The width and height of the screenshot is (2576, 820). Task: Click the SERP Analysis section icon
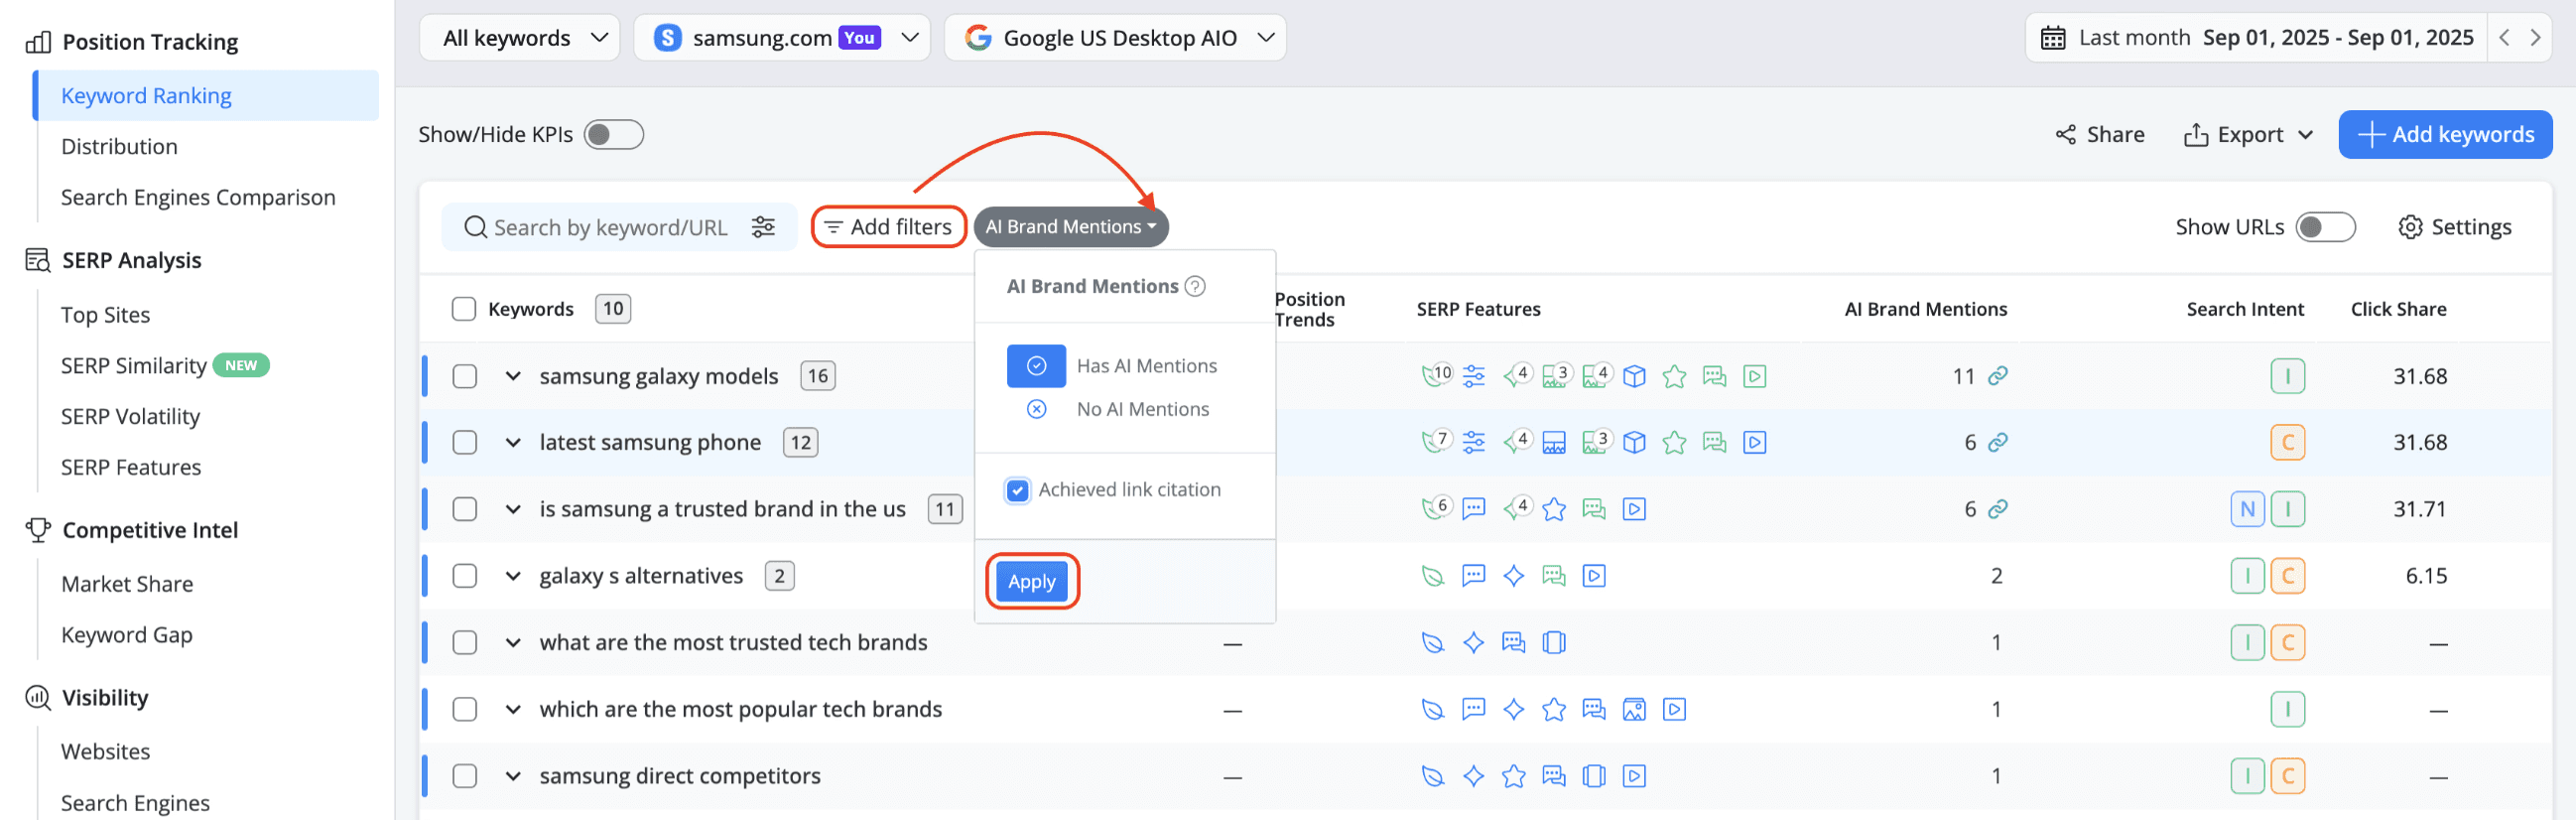[38, 260]
